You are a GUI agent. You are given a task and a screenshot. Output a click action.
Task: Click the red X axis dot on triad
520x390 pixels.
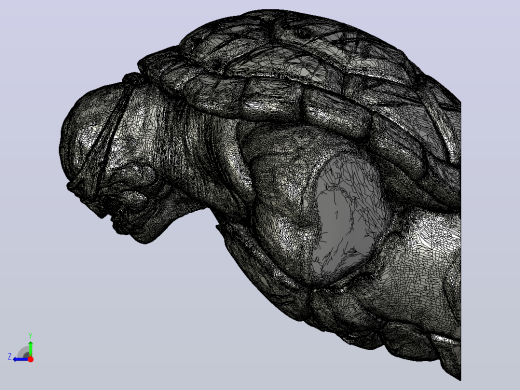(31, 359)
